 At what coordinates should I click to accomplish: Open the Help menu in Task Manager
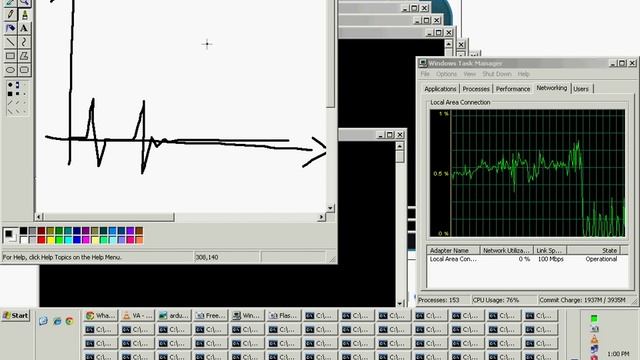click(523, 74)
